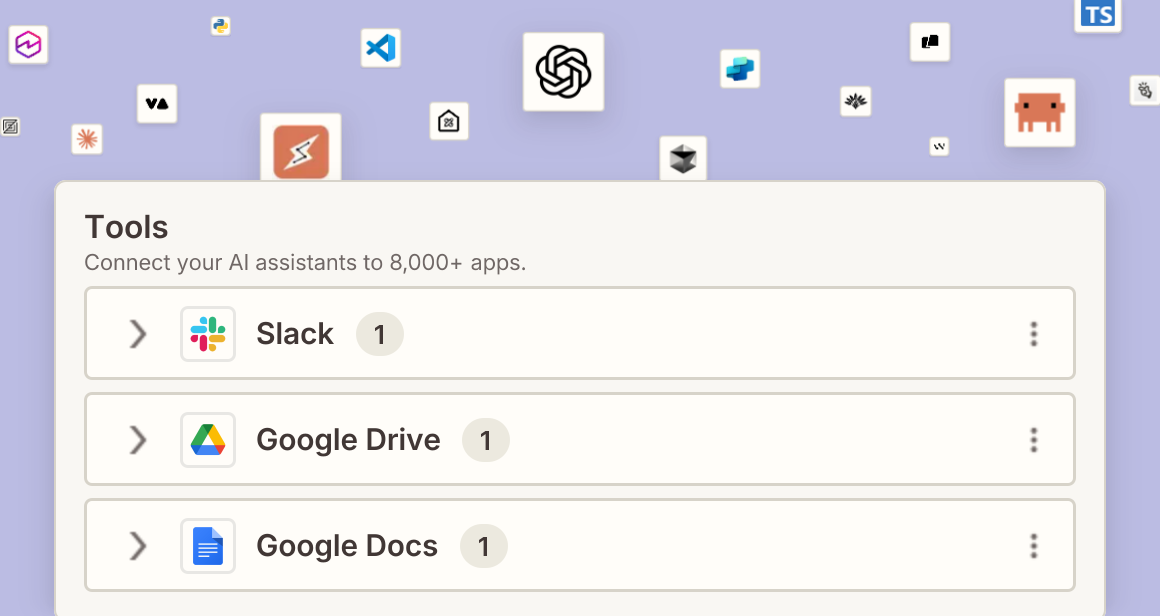
Task: Click the Google Docs count badge
Action: (x=484, y=546)
